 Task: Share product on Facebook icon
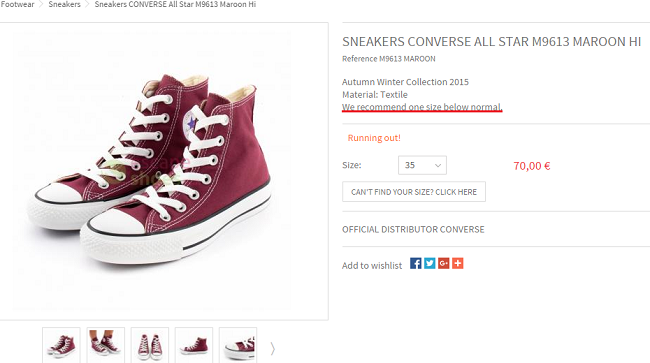coord(415,263)
